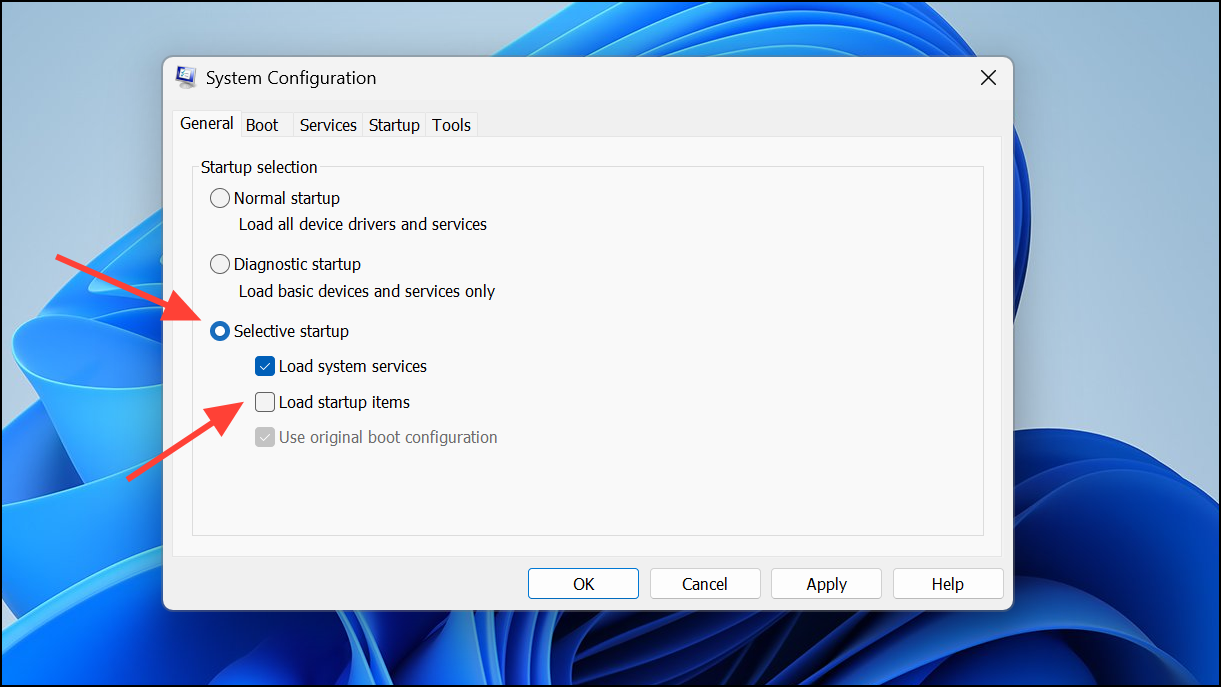Click the 'Startup selection' group label
The image size is (1221, 687).
tap(259, 167)
